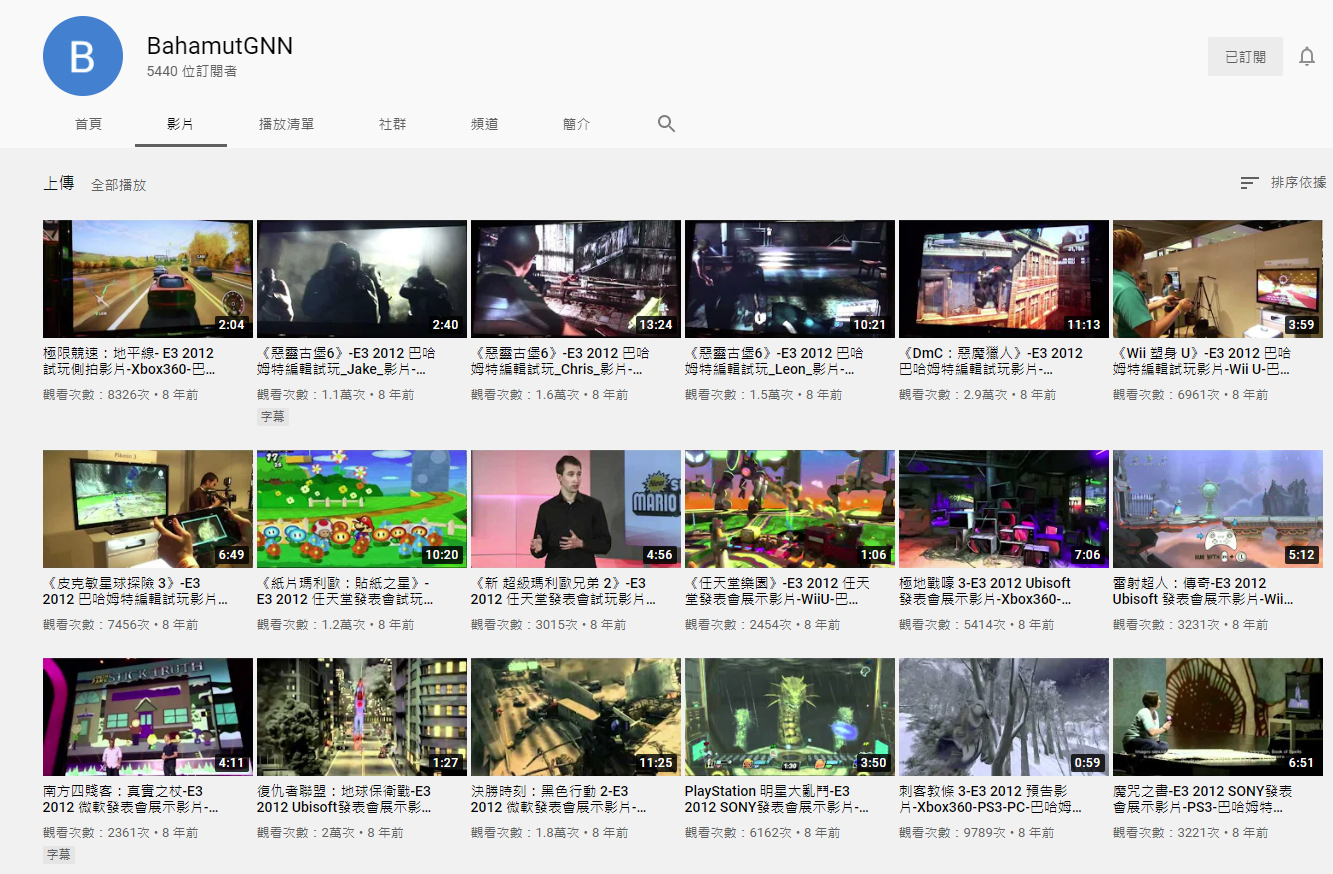Open the 6:51 魔咒之書 video thumbnail
The width and height of the screenshot is (1333, 874).
1218,717
